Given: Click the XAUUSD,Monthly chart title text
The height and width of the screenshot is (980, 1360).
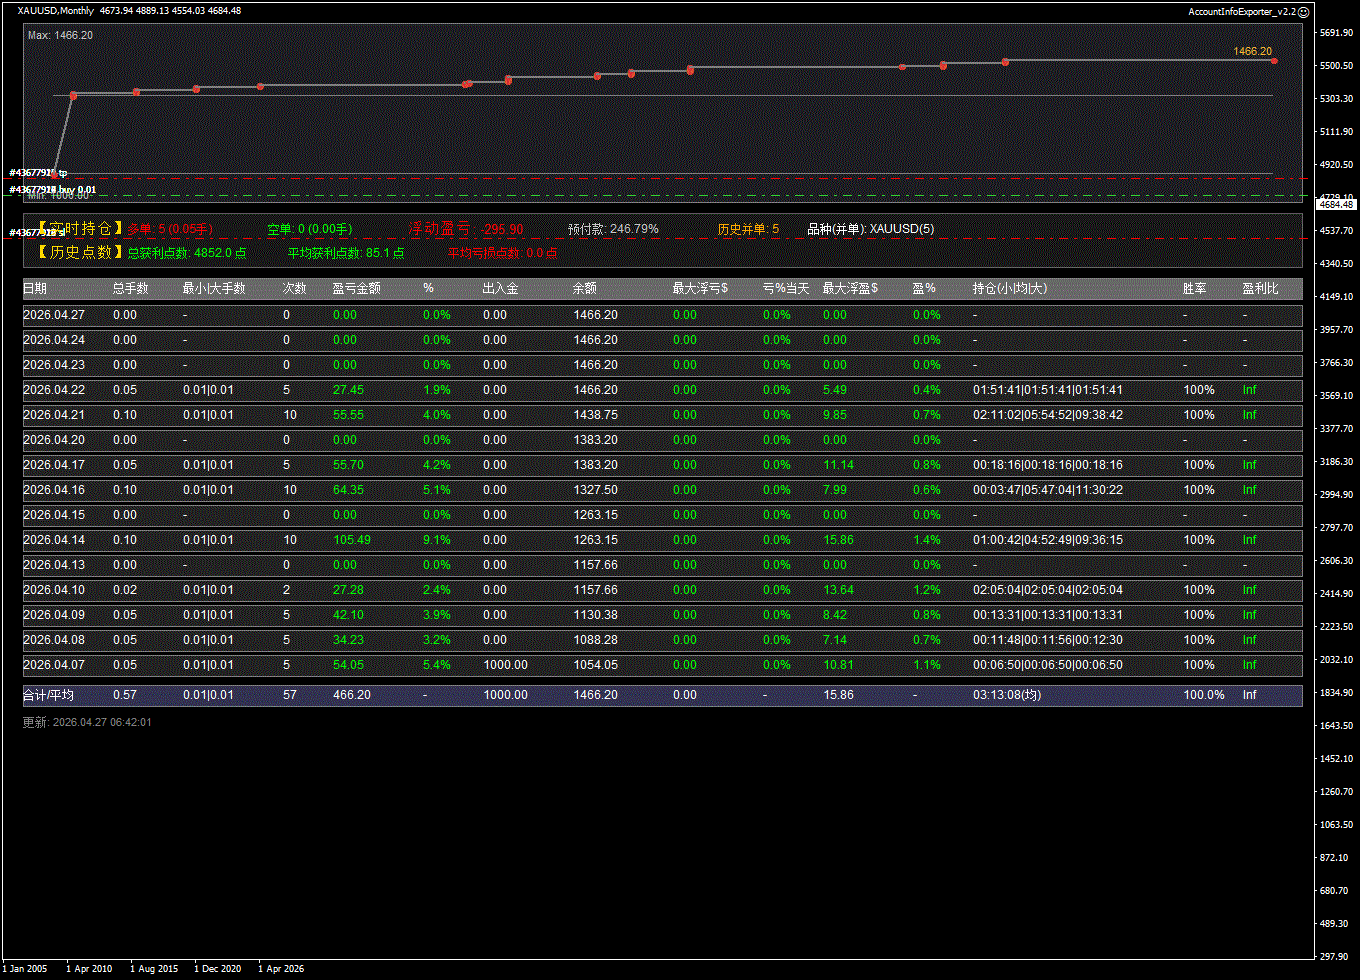Looking at the screenshot, I should (x=56, y=11).
